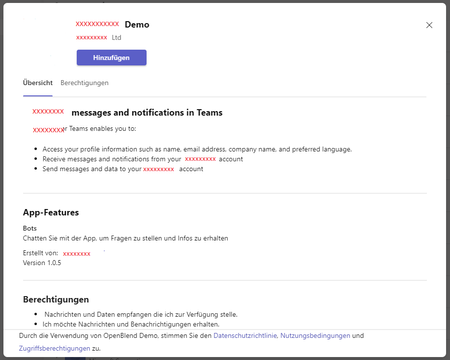
Task: Click the Ltd publisher name
Action: (116, 38)
